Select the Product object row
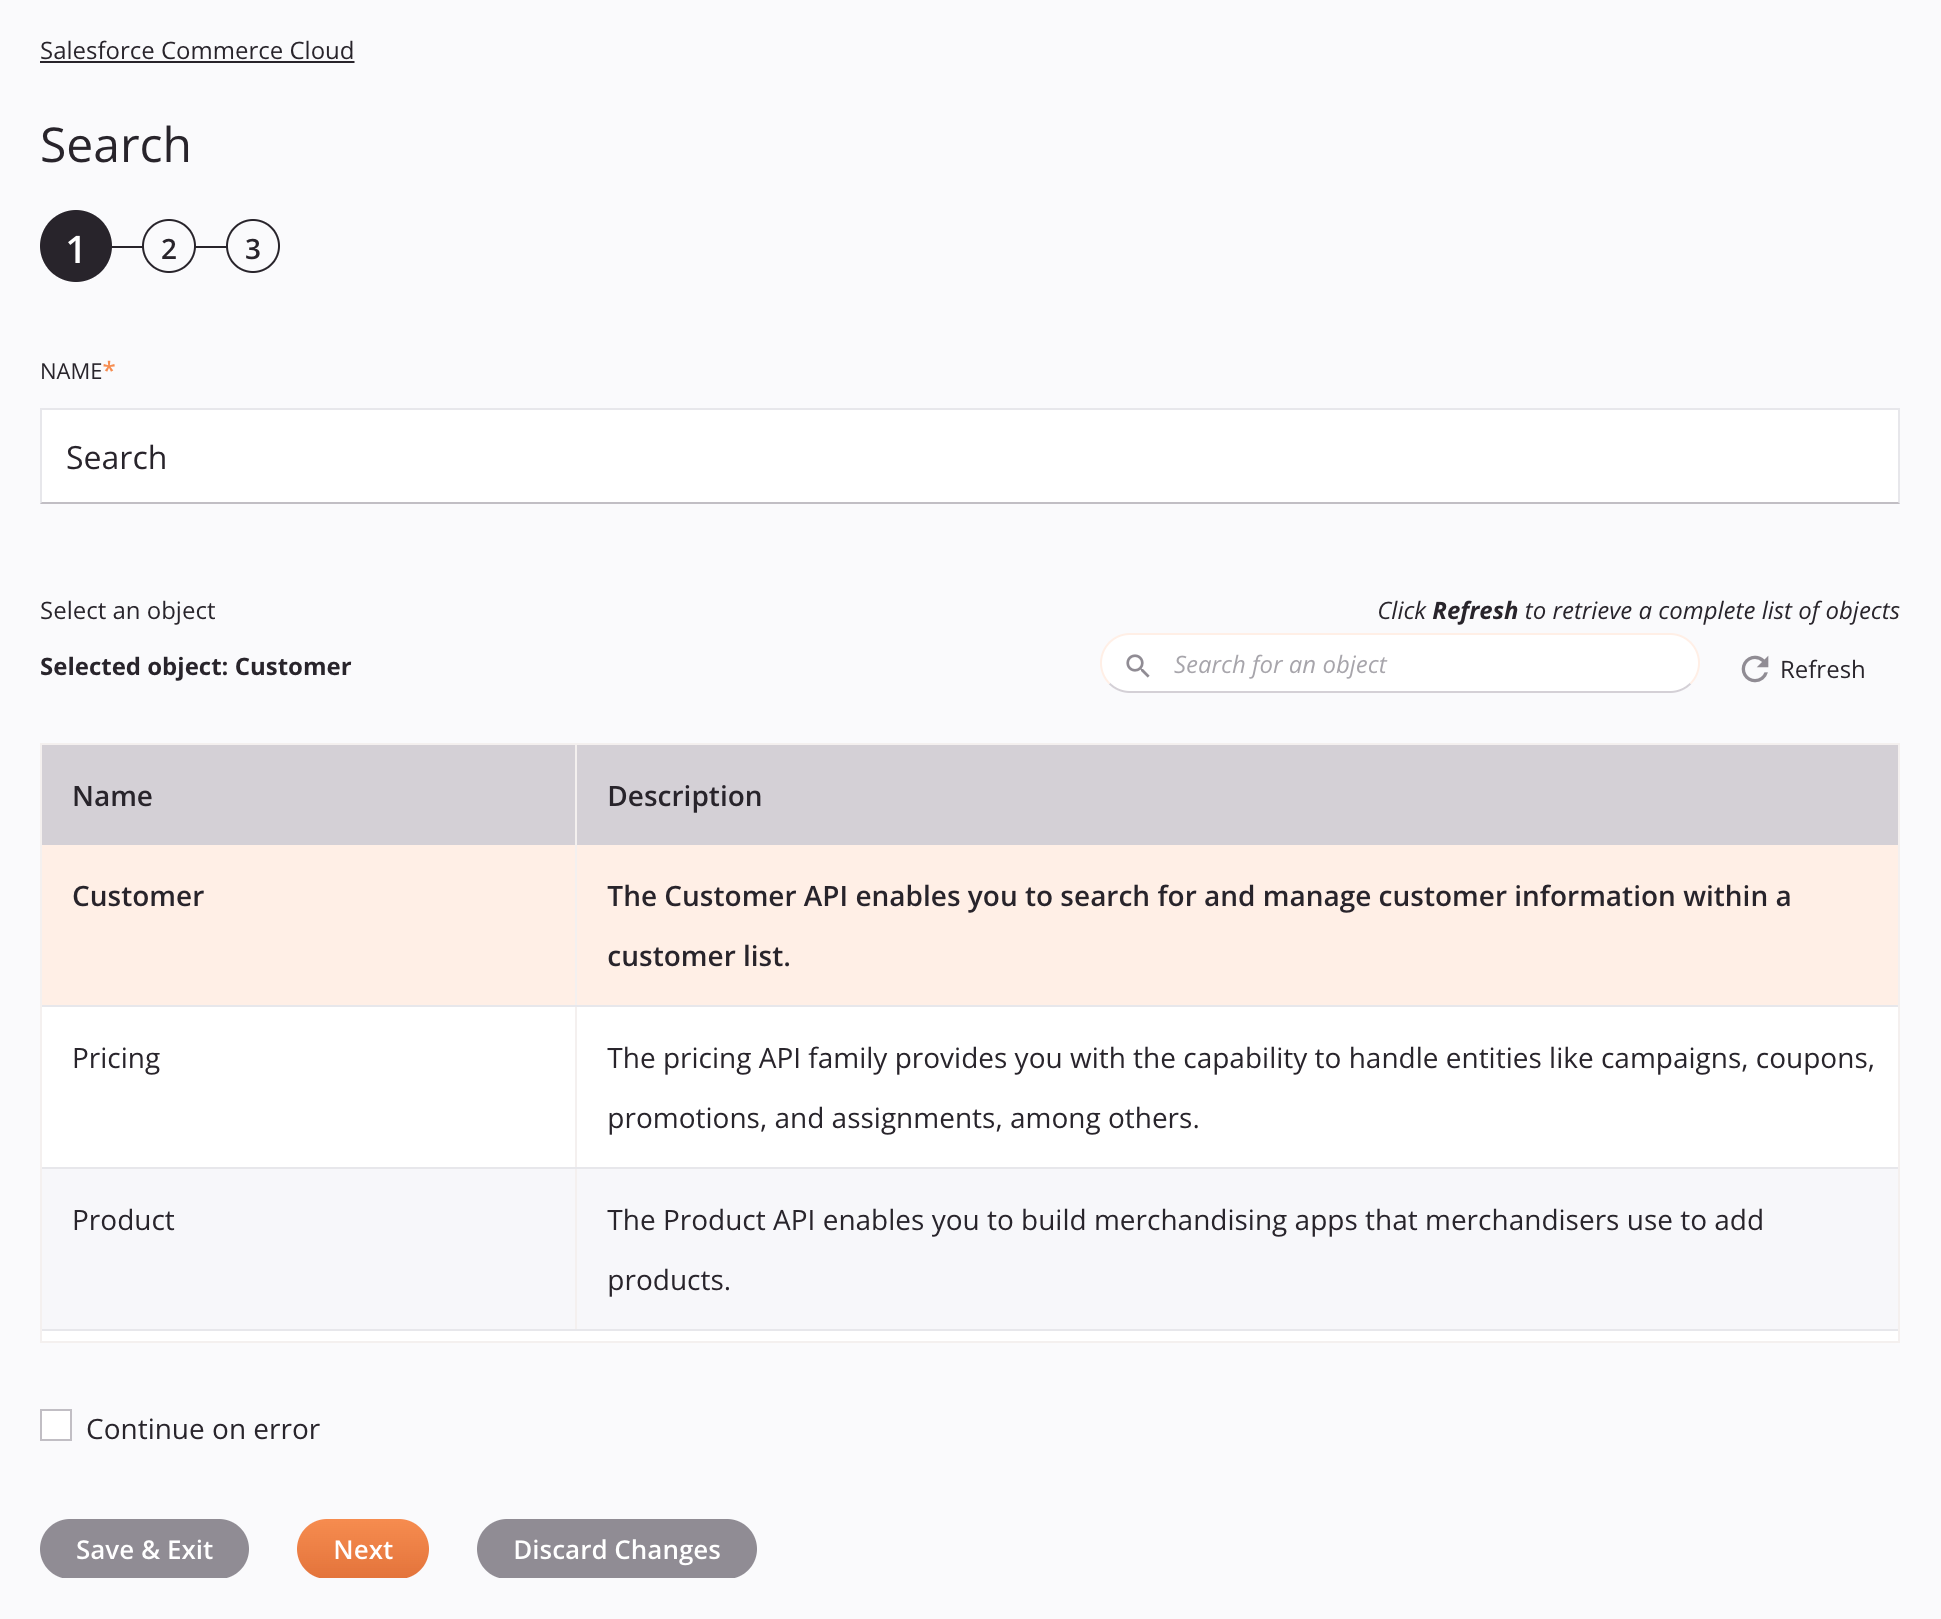The width and height of the screenshot is (1941, 1619). [969, 1250]
